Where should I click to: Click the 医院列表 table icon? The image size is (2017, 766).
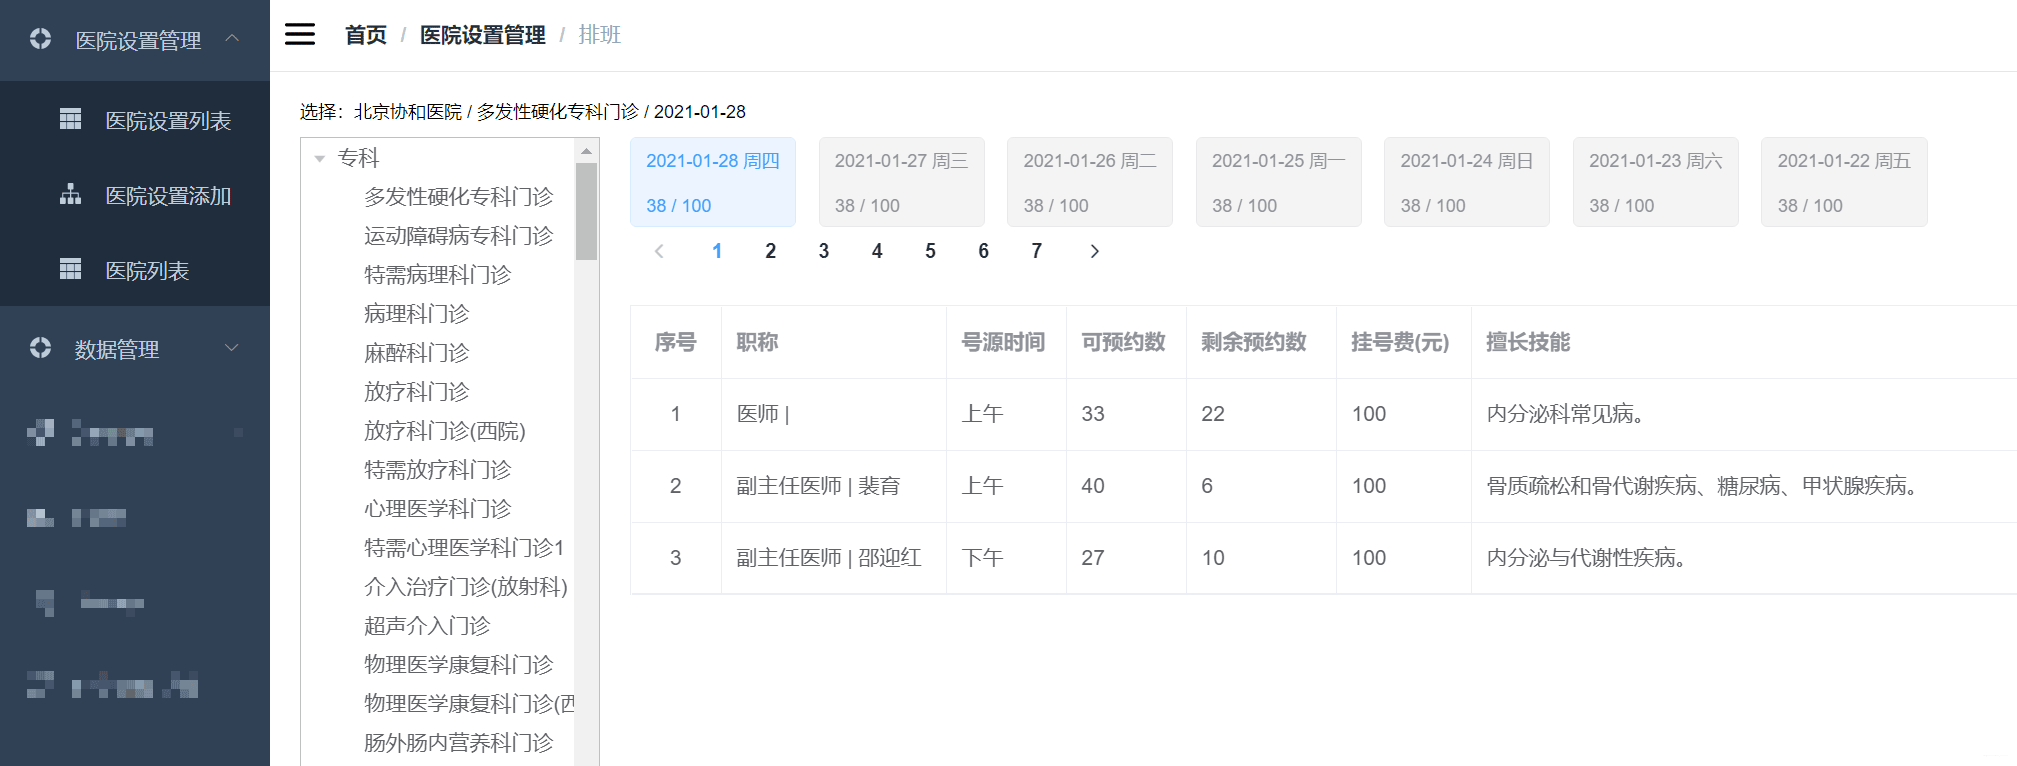[70, 269]
